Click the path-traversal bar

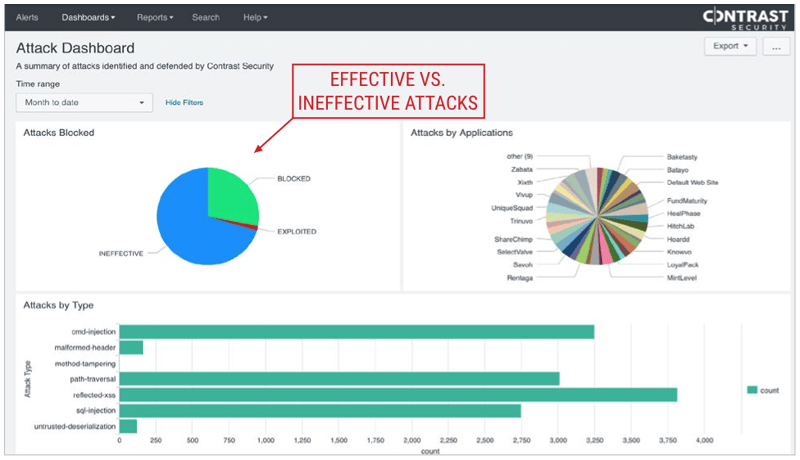(339, 379)
